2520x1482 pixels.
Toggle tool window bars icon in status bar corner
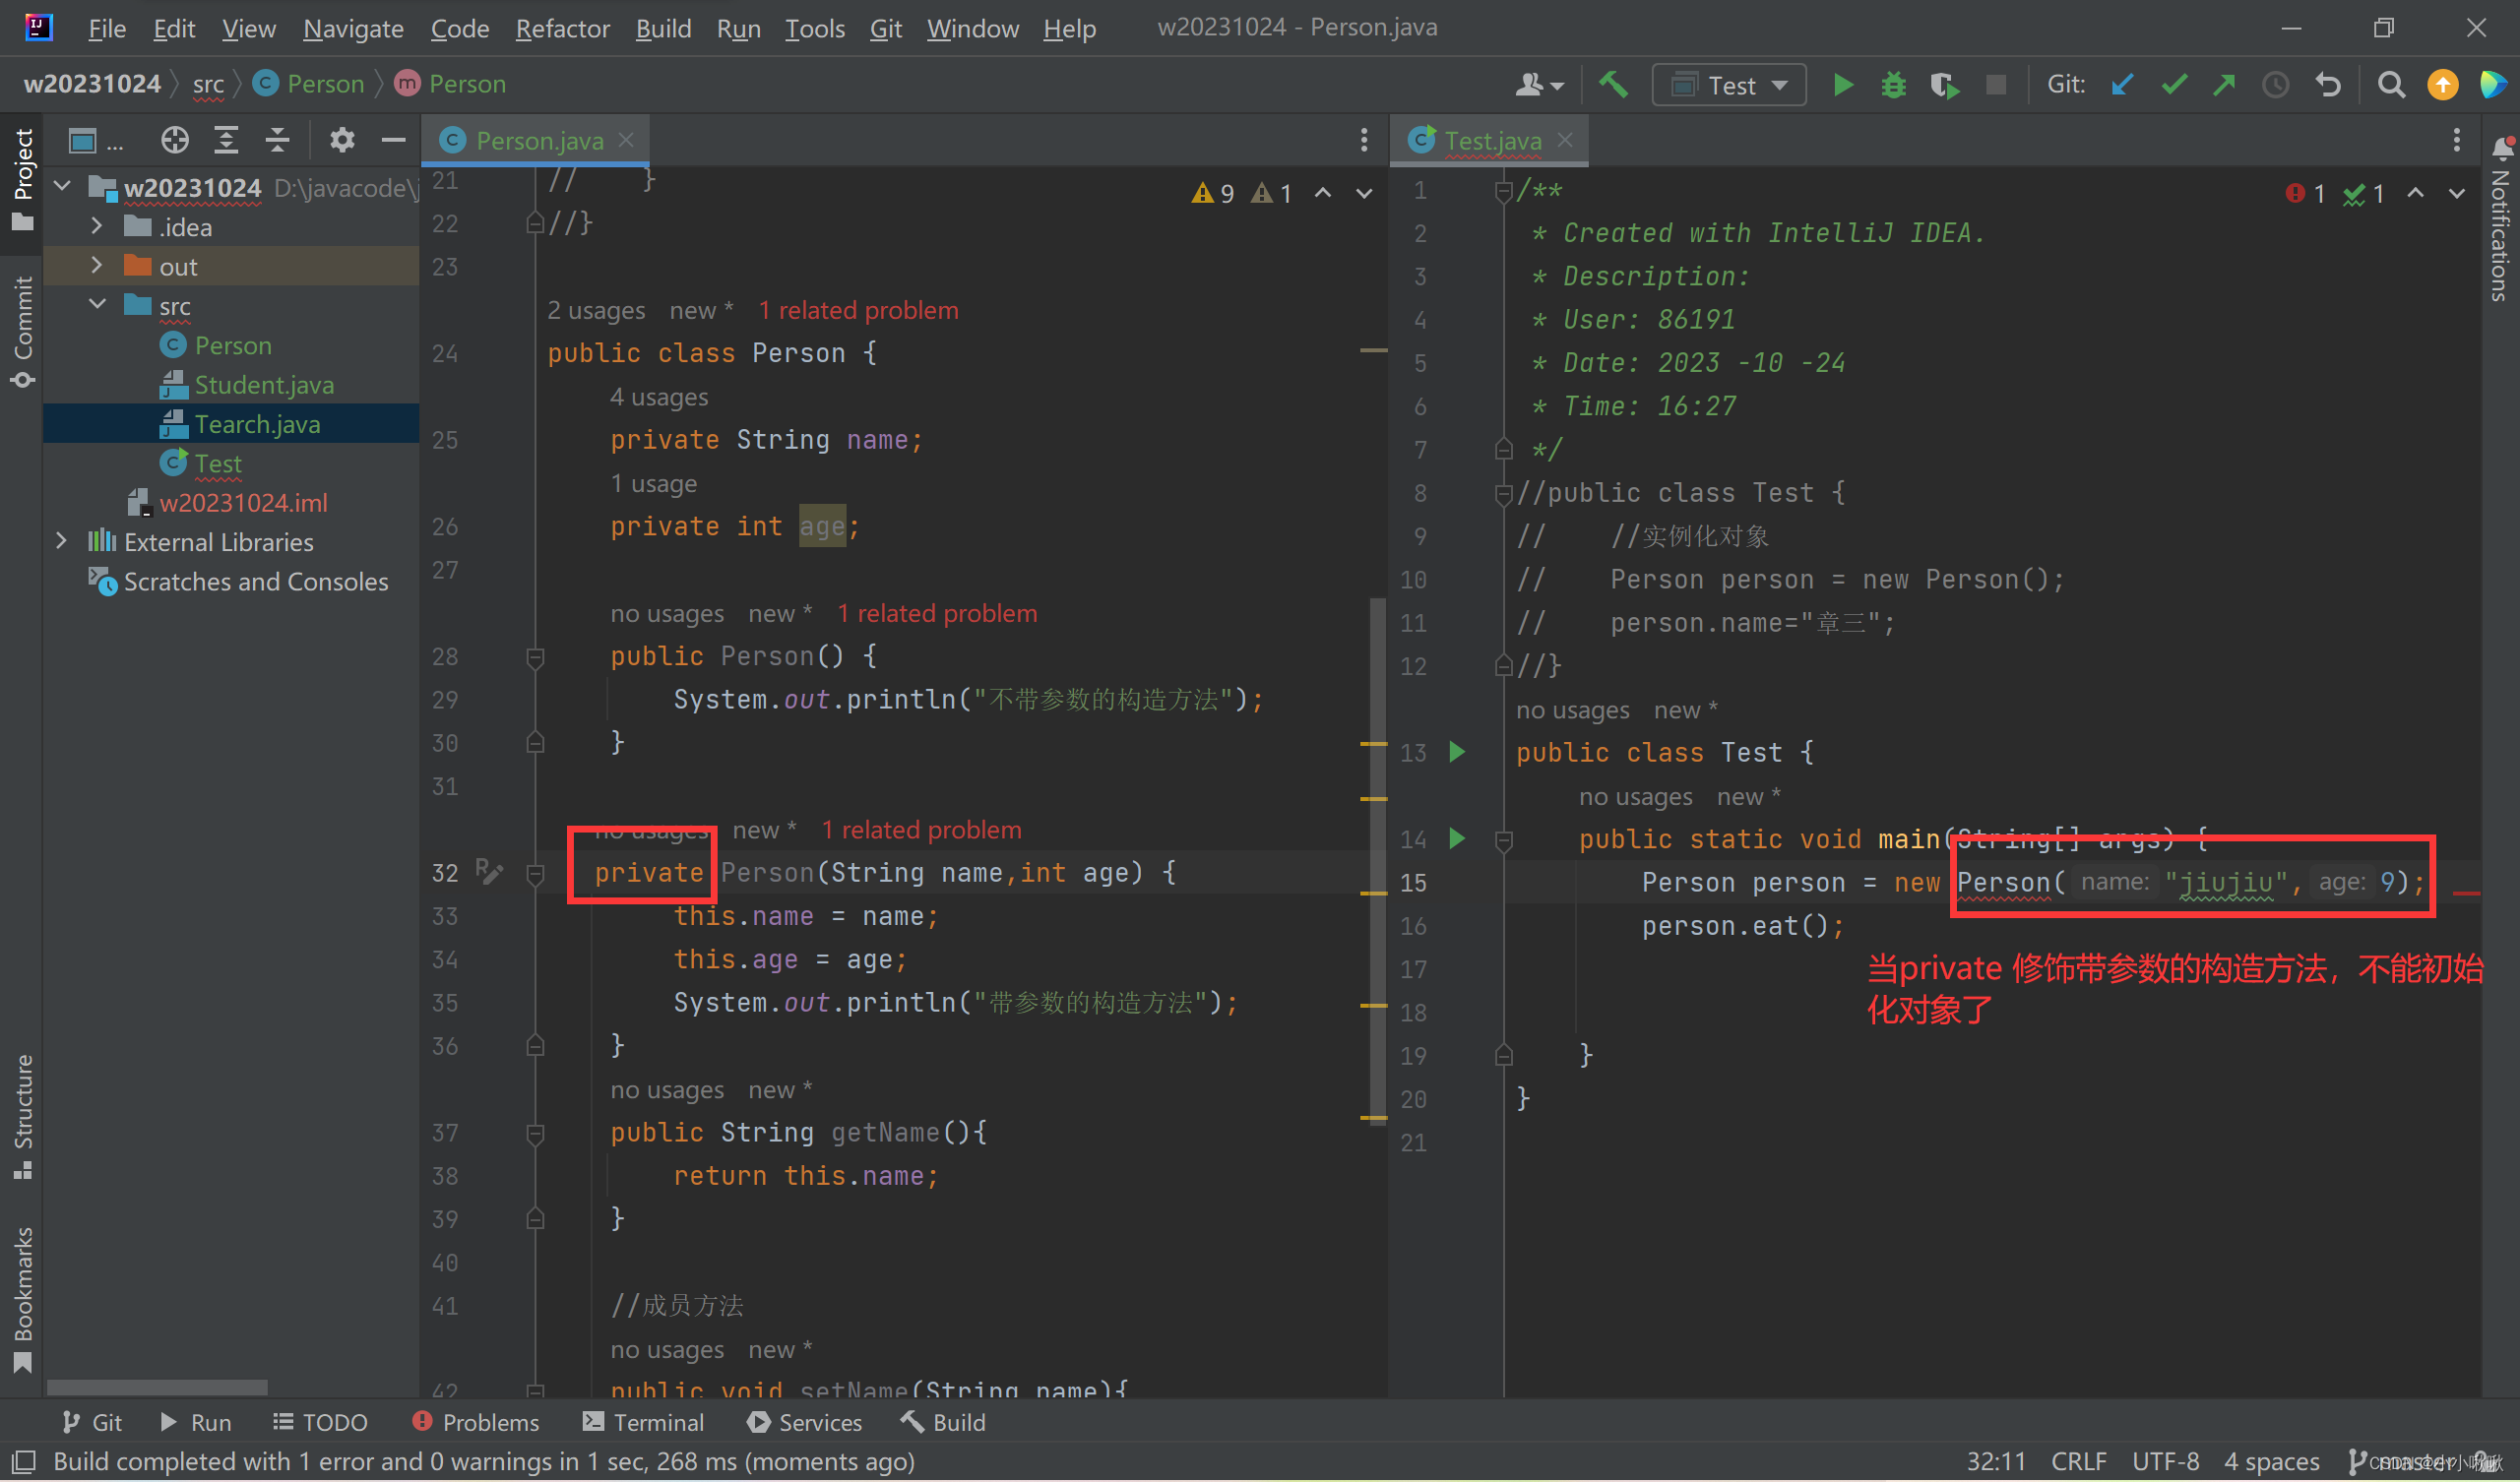23,1462
